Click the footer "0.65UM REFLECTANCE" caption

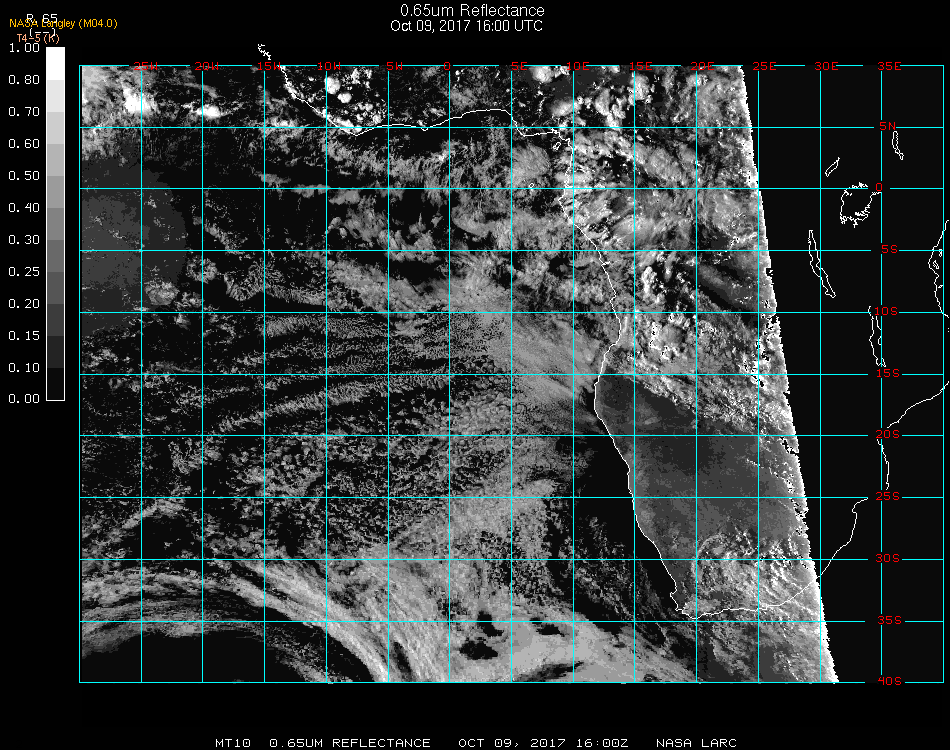pyautogui.click(x=350, y=743)
